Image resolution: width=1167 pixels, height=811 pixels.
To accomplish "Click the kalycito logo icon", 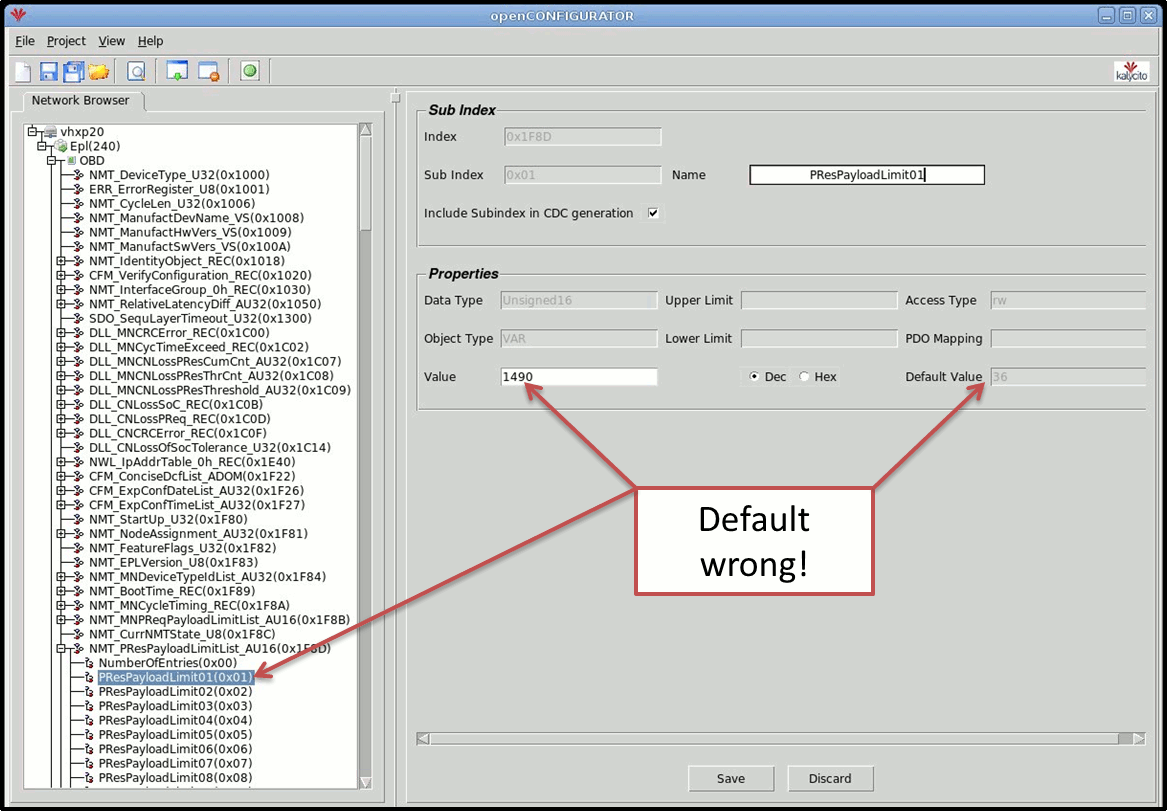I will (1131, 71).
